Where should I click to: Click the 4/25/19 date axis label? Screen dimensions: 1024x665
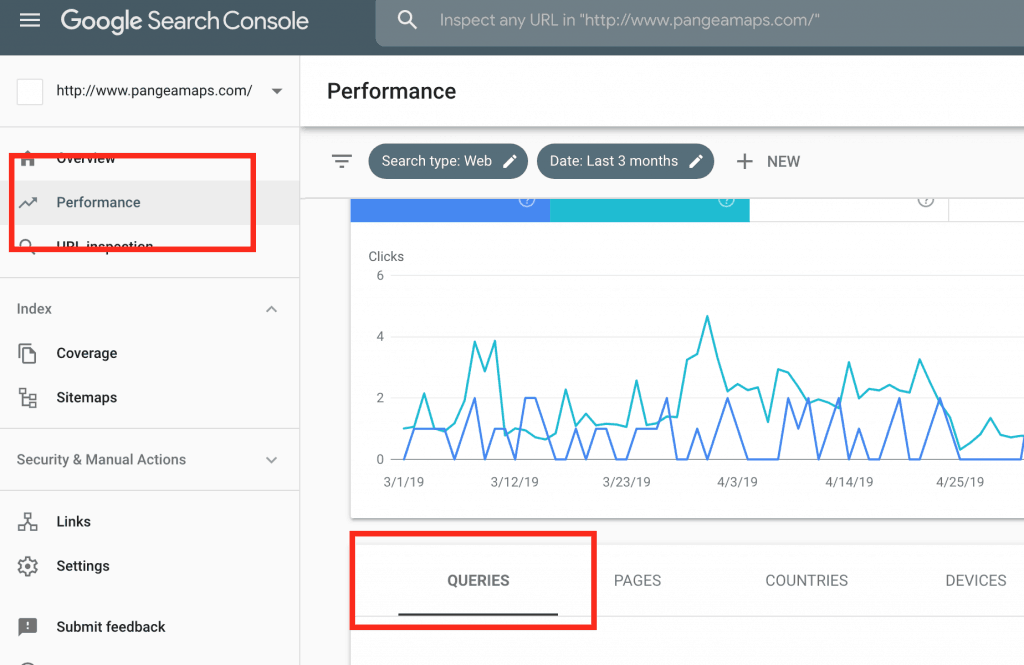coord(960,482)
